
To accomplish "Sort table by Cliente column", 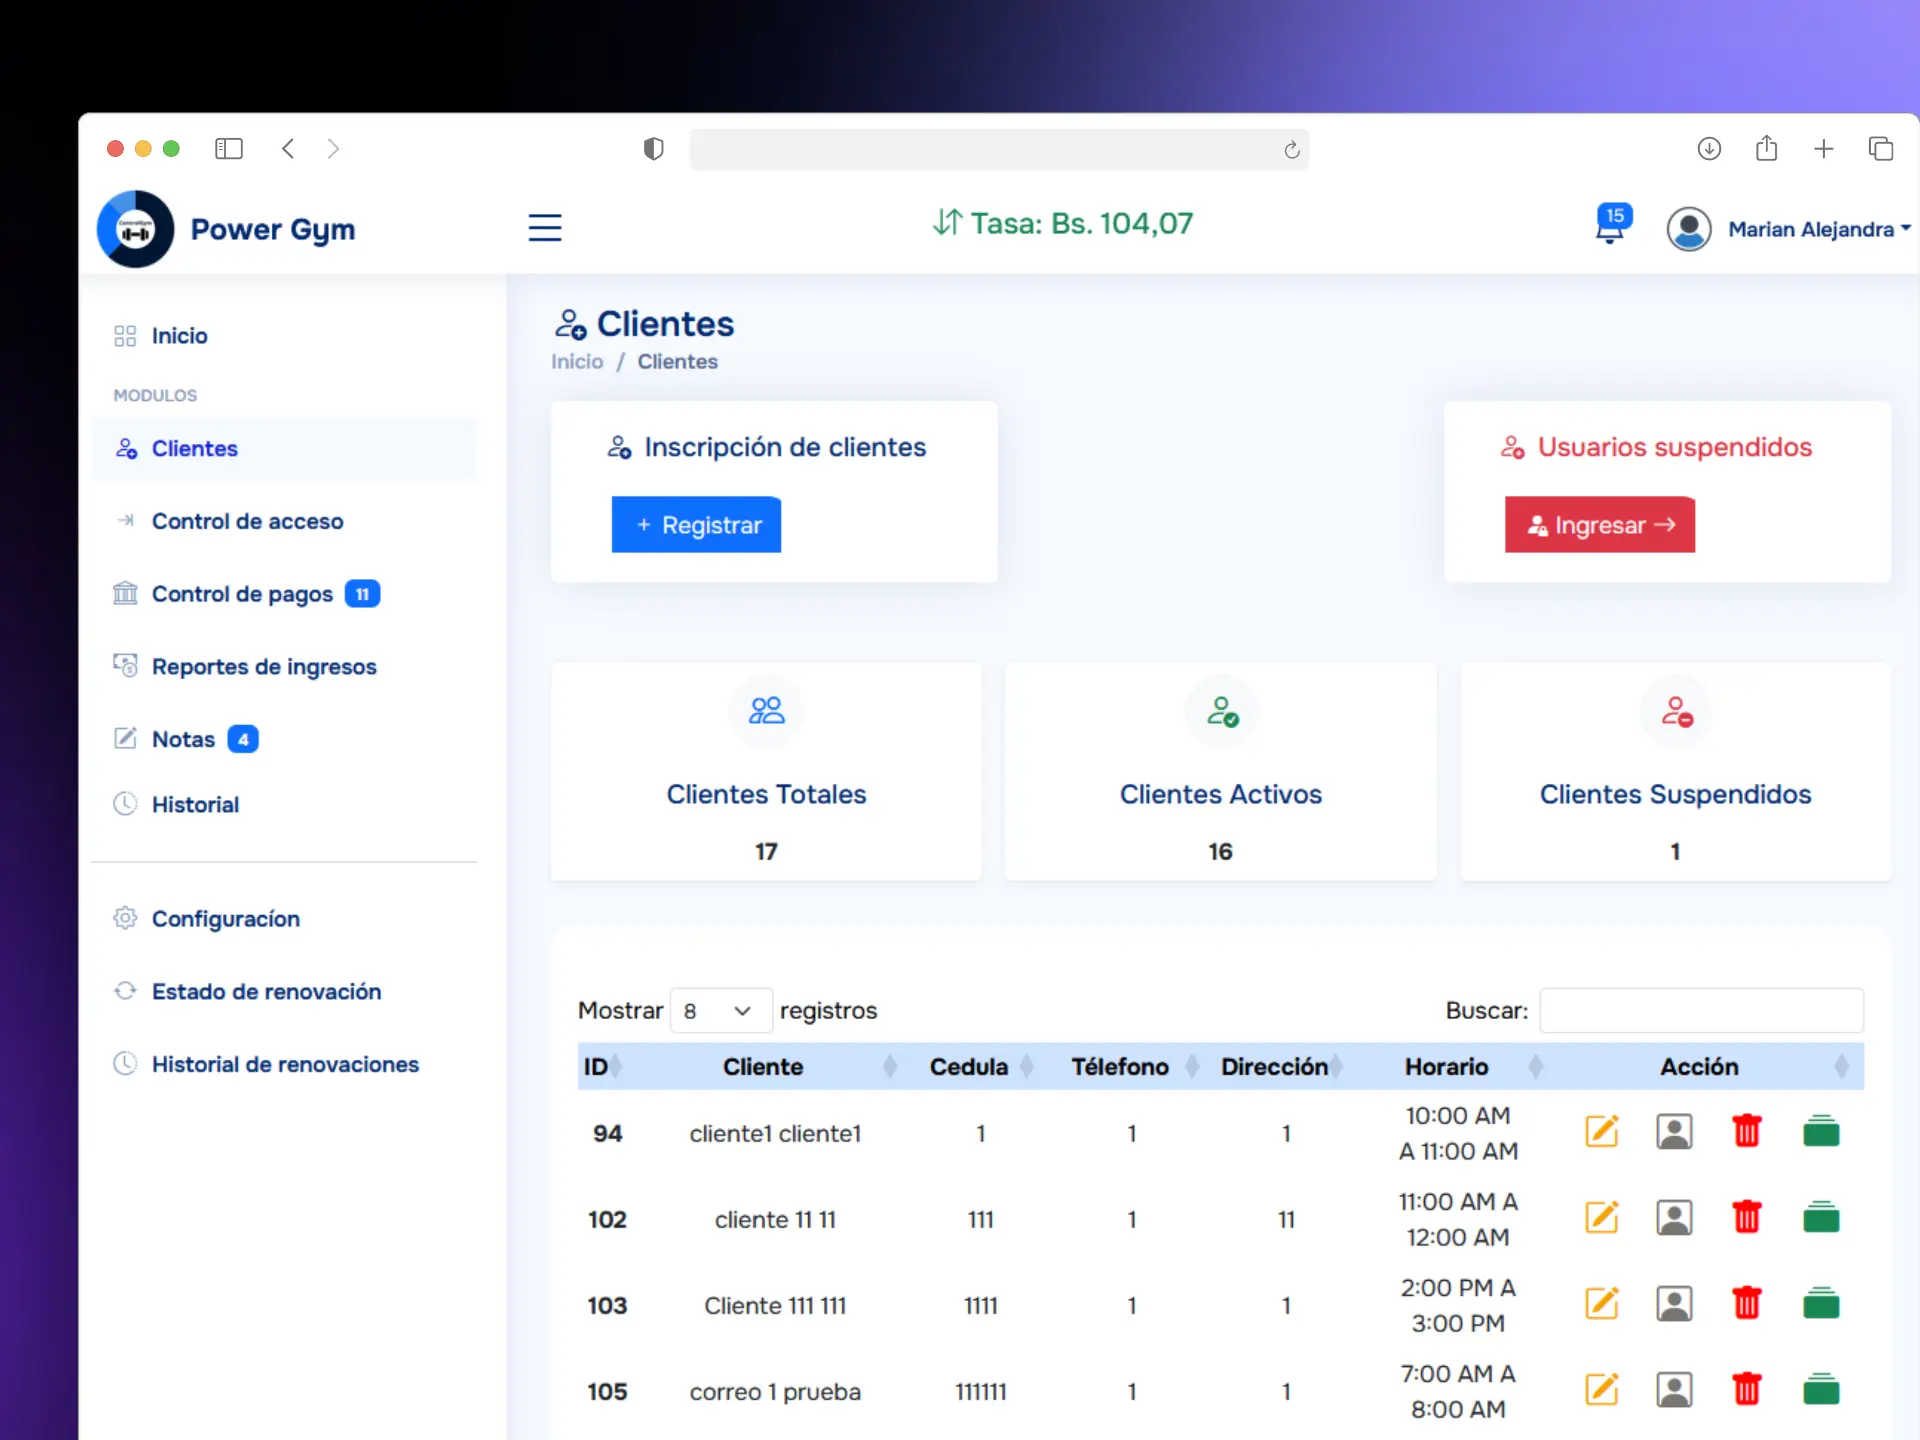I will click(764, 1067).
